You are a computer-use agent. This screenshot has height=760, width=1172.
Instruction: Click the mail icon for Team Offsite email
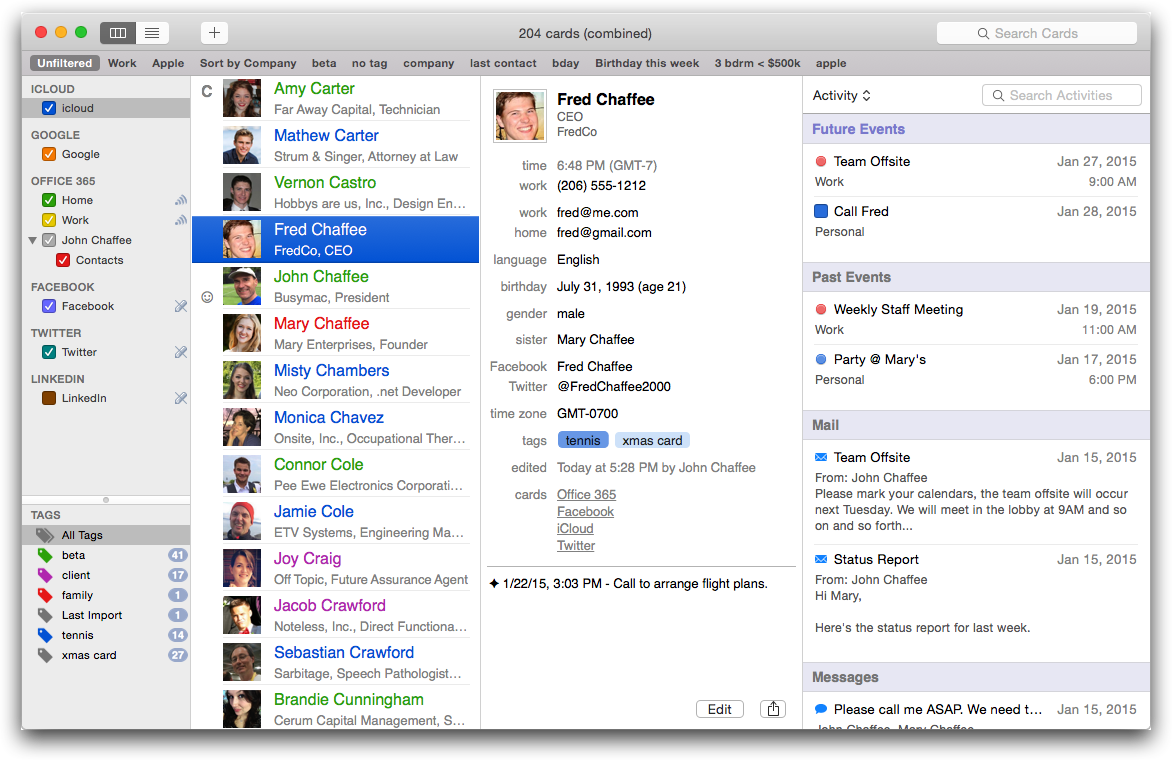pos(821,457)
